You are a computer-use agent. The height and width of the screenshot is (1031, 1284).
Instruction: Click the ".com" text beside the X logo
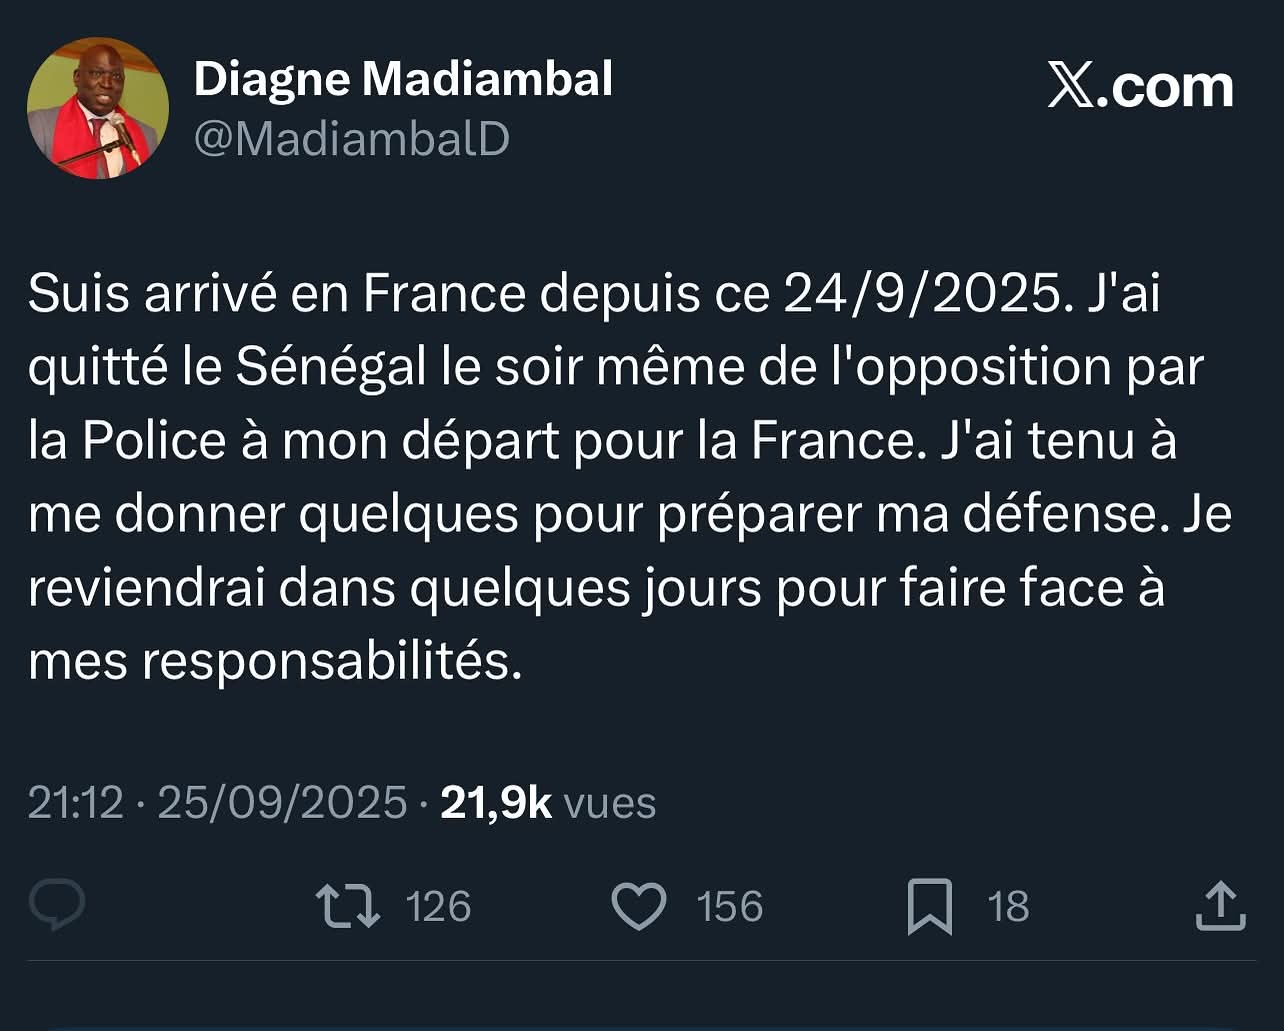(1166, 87)
